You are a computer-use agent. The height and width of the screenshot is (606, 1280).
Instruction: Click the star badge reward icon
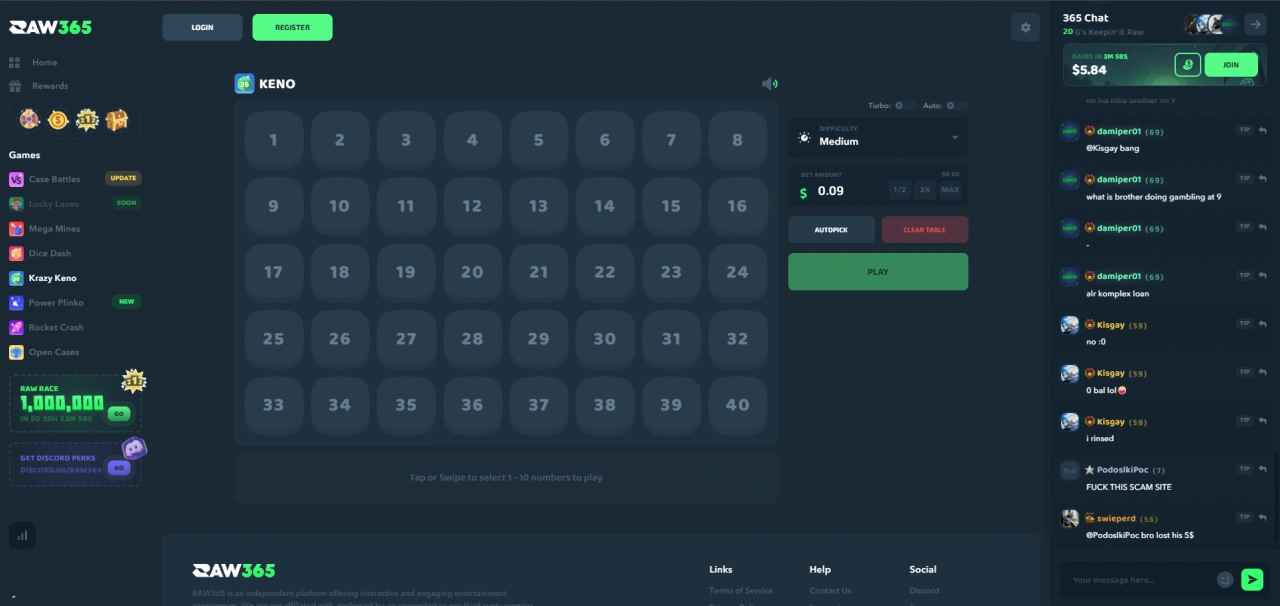[87, 120]
